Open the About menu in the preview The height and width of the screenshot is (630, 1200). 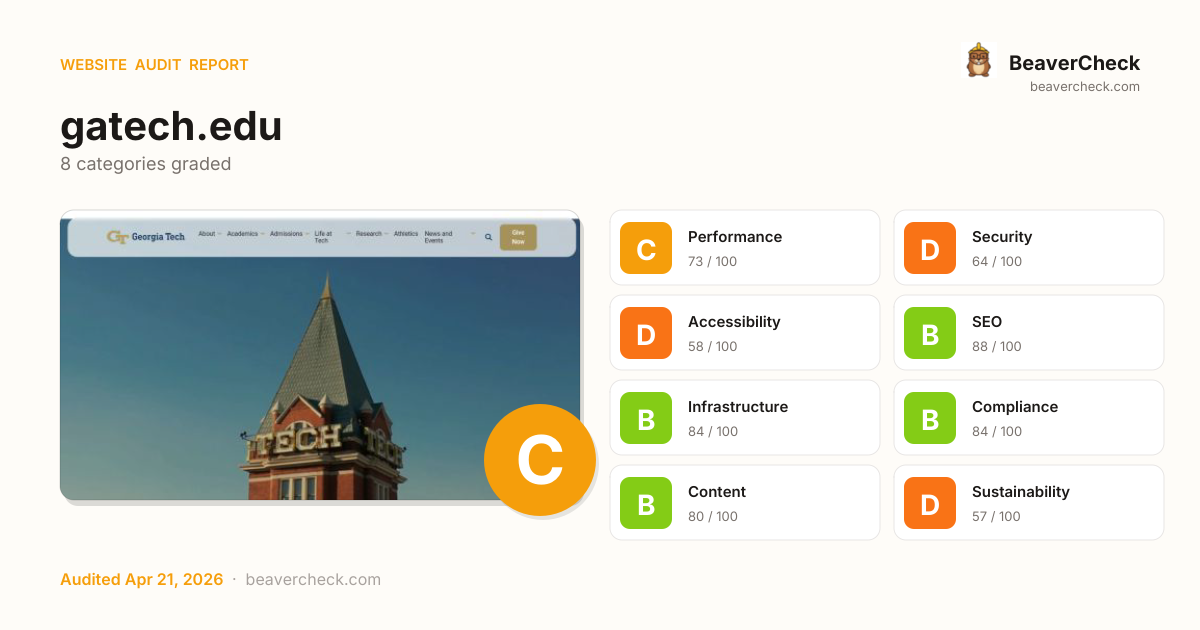(207, 234)
